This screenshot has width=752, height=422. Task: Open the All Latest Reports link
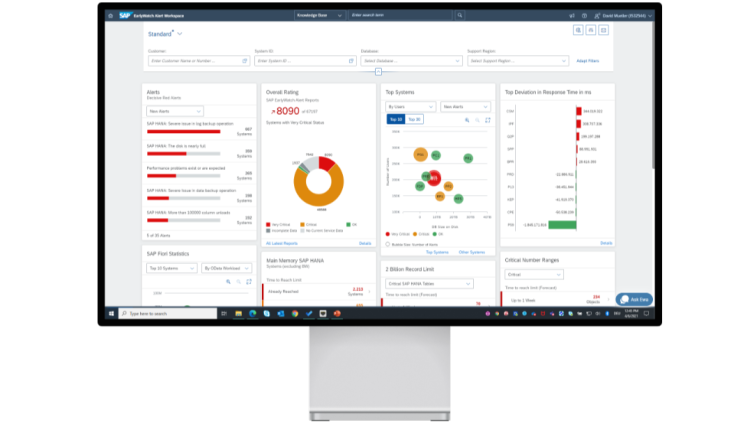(x=282, y=242)
